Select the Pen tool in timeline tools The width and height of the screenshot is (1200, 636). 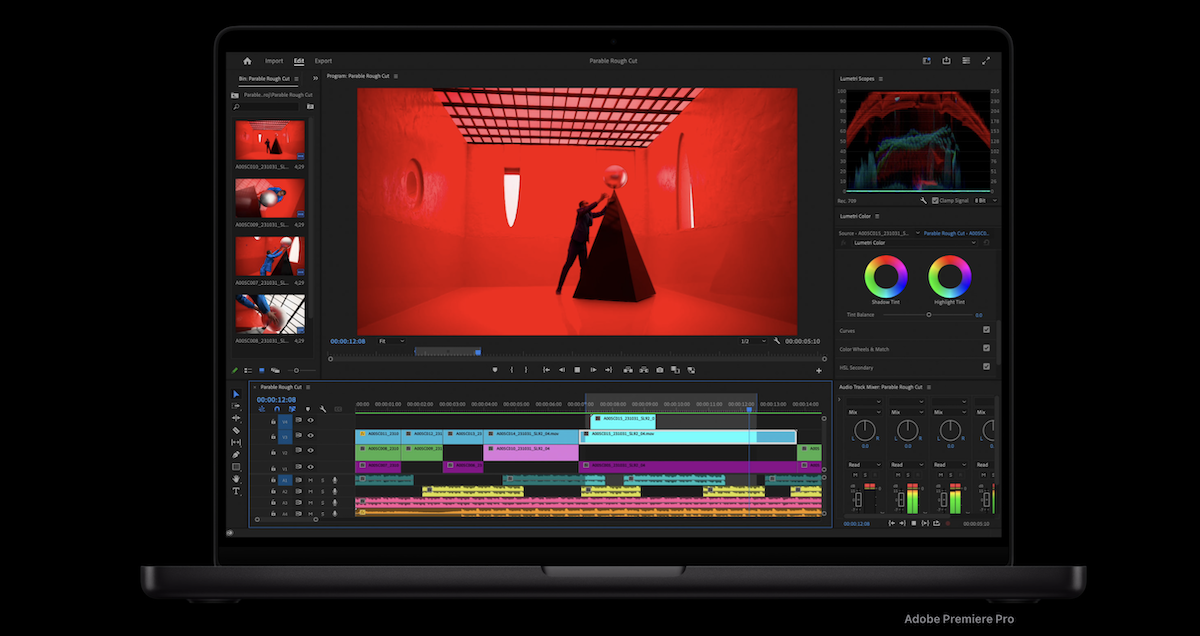237,455
